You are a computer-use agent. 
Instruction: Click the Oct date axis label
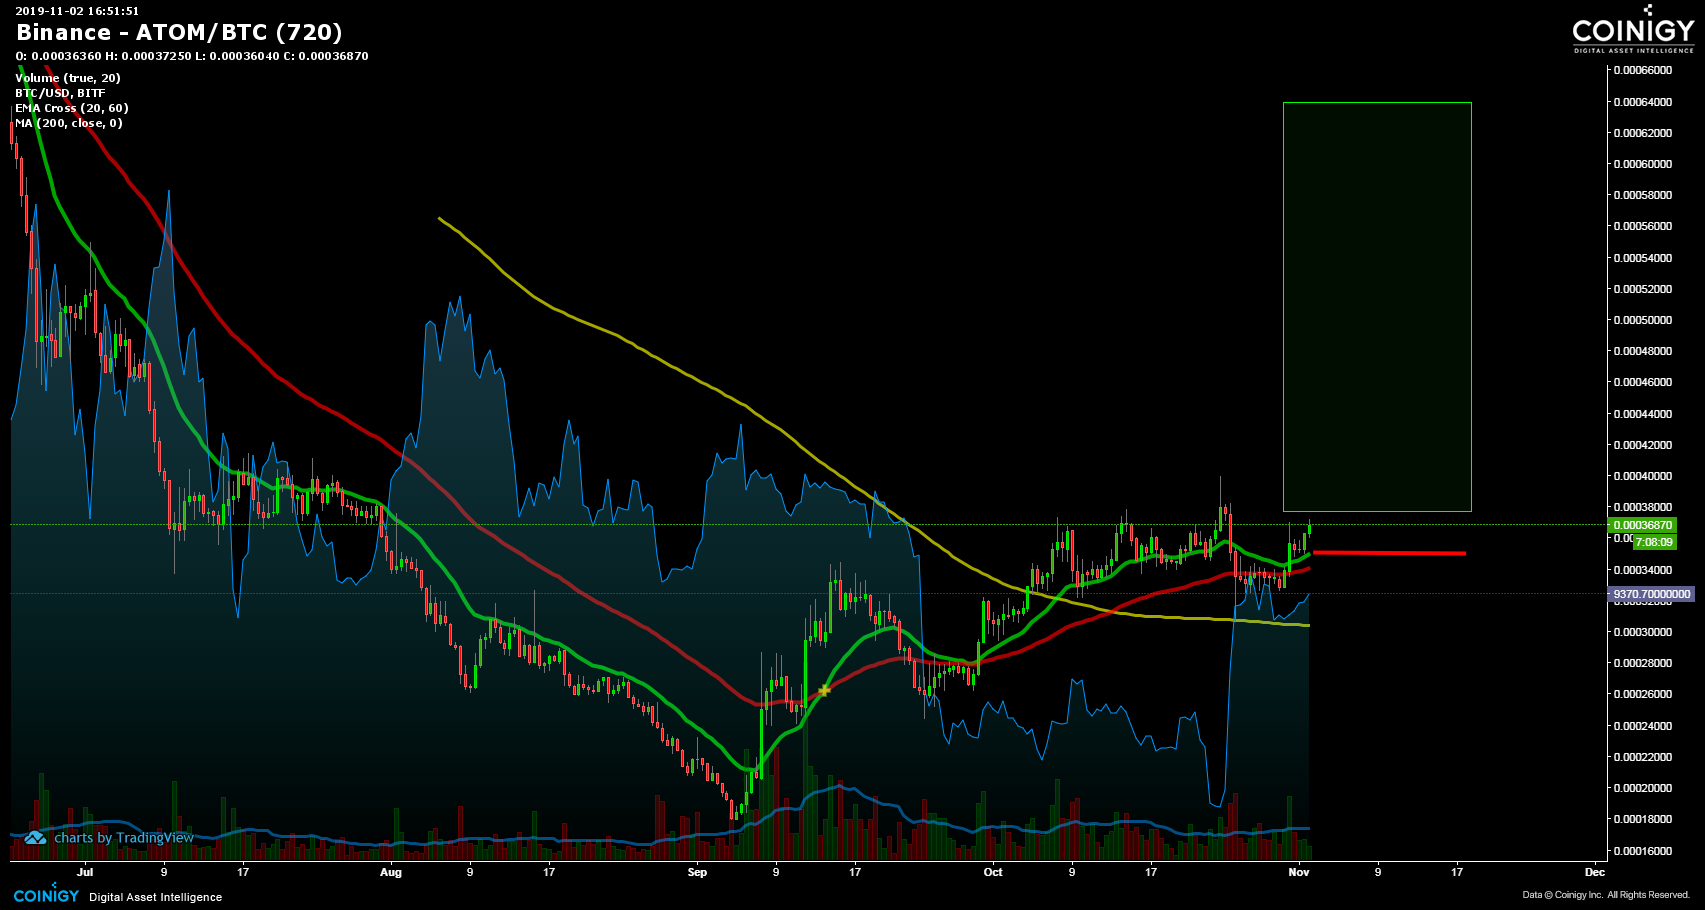[993, 872]
